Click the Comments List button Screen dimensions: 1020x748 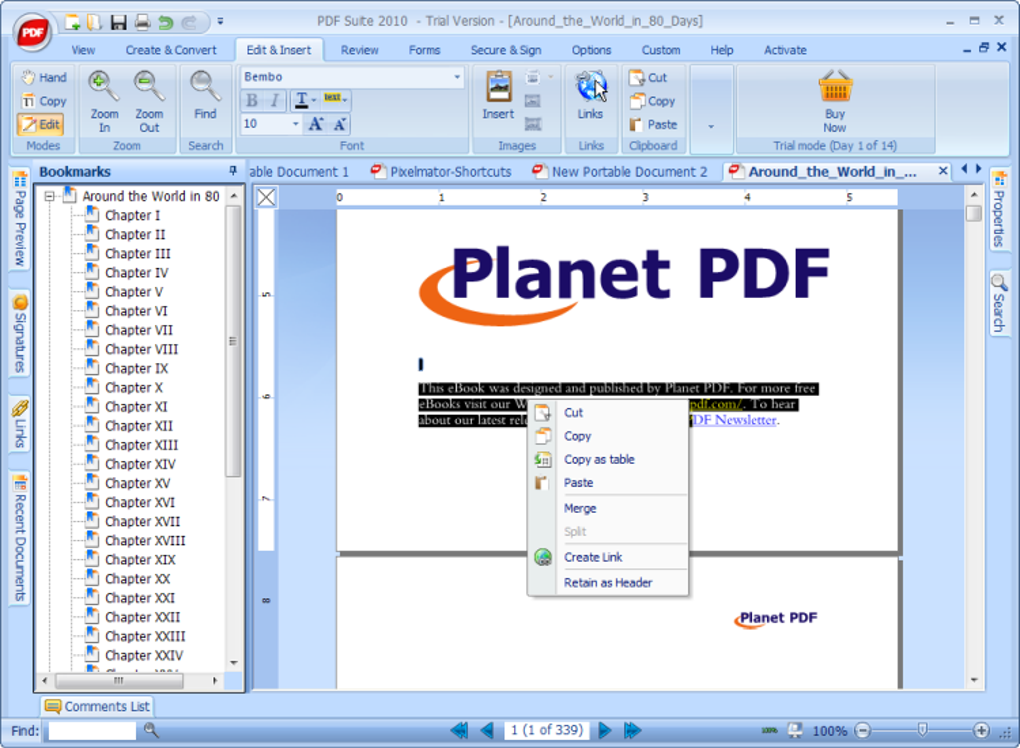98,706
